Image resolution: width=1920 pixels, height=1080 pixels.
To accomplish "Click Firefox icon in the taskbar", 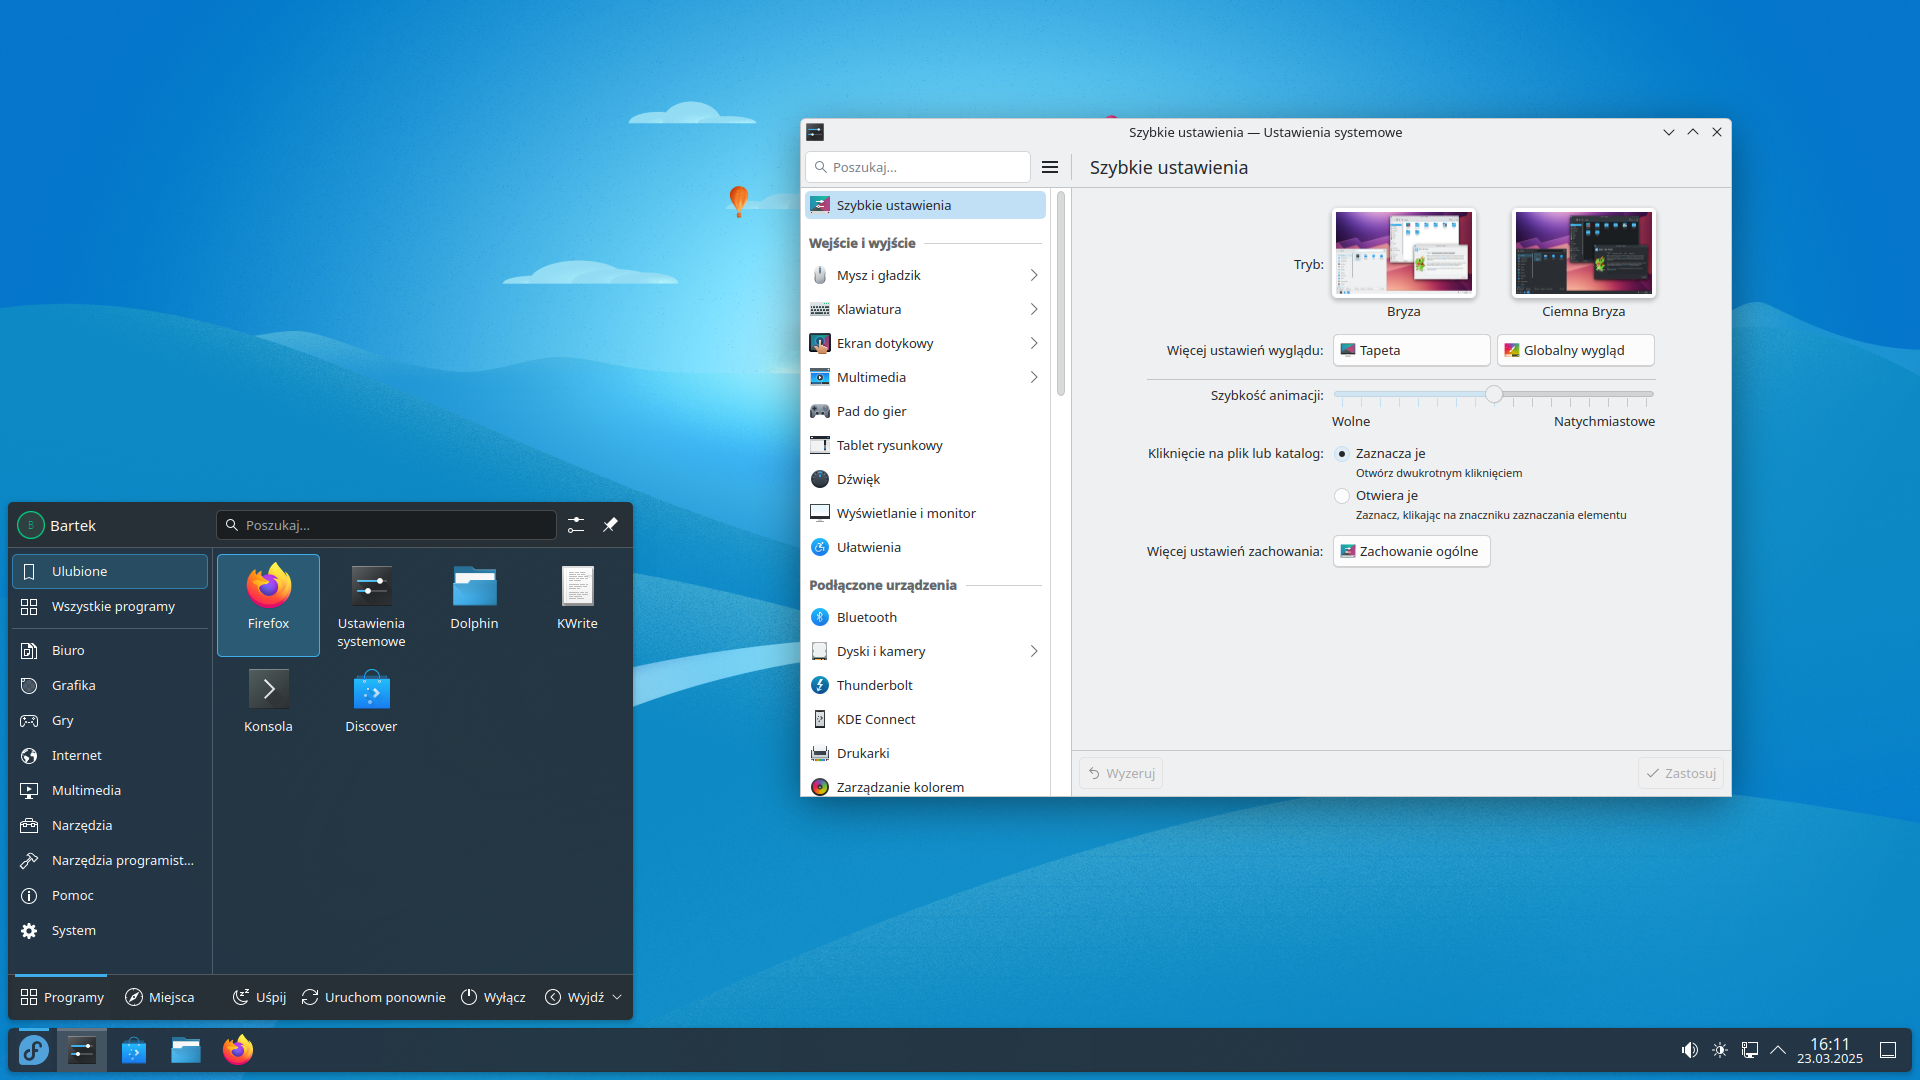I will pyautogui.click(x=238, y=1050).
